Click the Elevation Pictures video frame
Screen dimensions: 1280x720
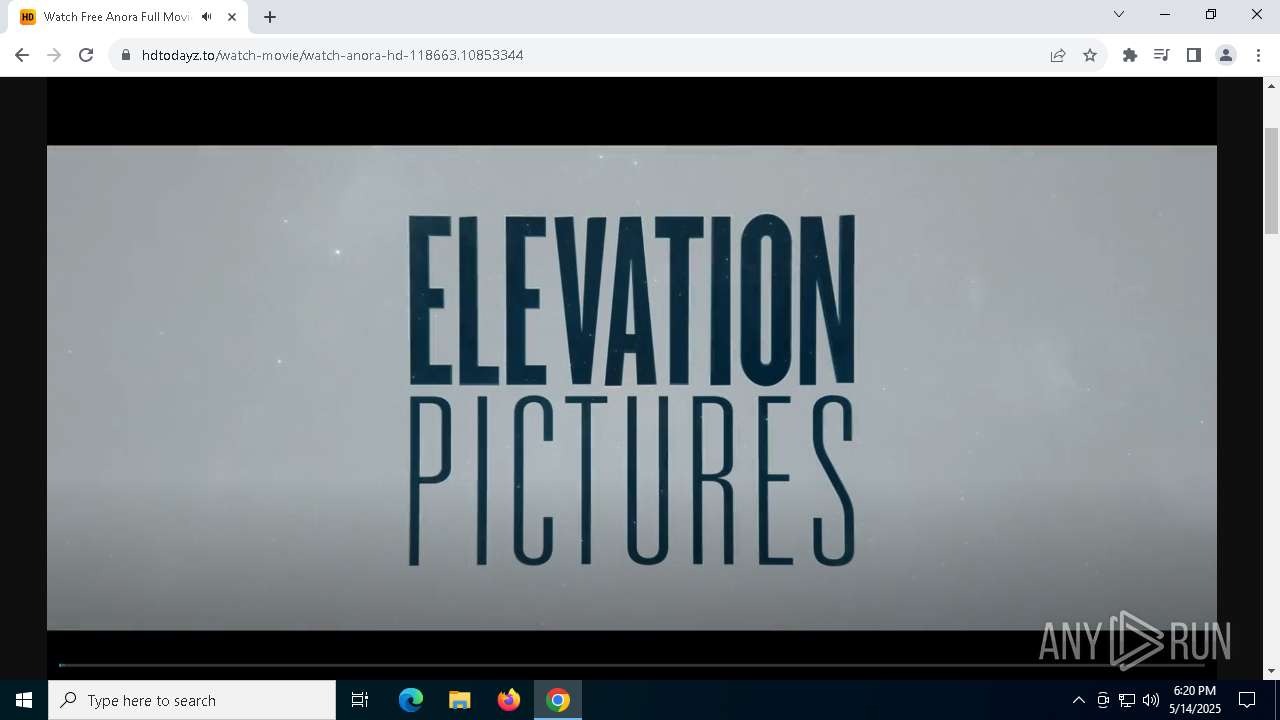[632, 388]
